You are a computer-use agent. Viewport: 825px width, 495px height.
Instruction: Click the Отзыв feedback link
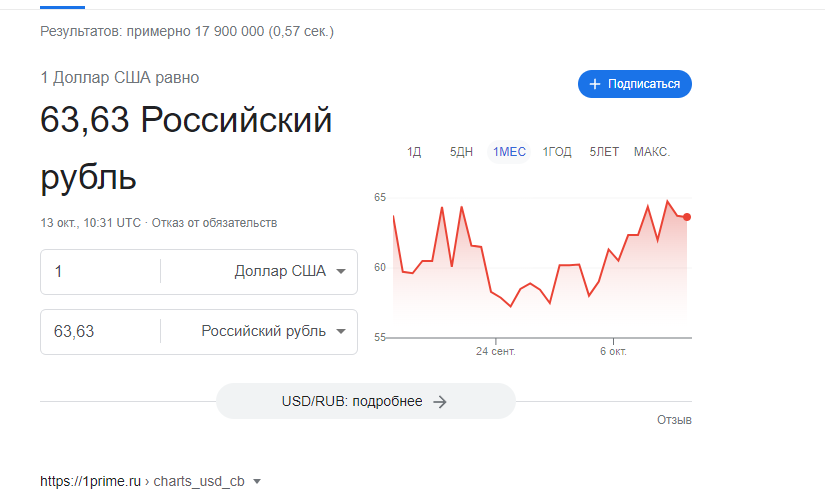tap(674, 420)
